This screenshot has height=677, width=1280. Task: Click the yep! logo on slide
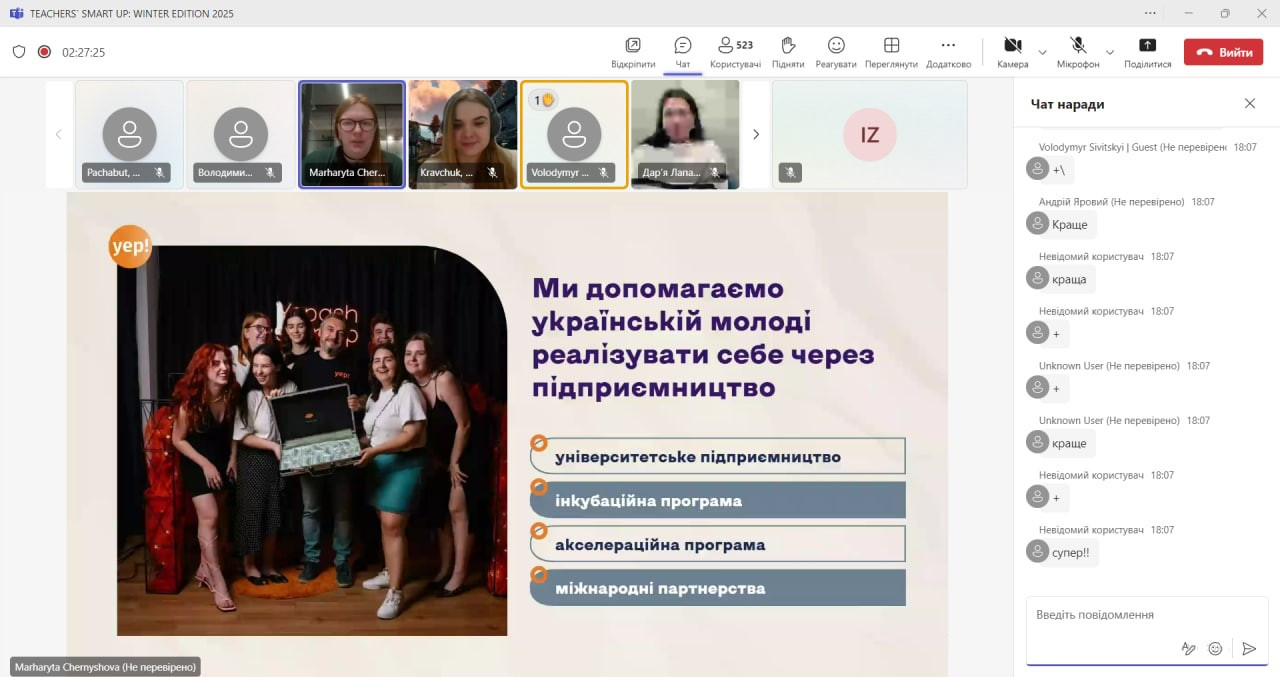[130, 246]
